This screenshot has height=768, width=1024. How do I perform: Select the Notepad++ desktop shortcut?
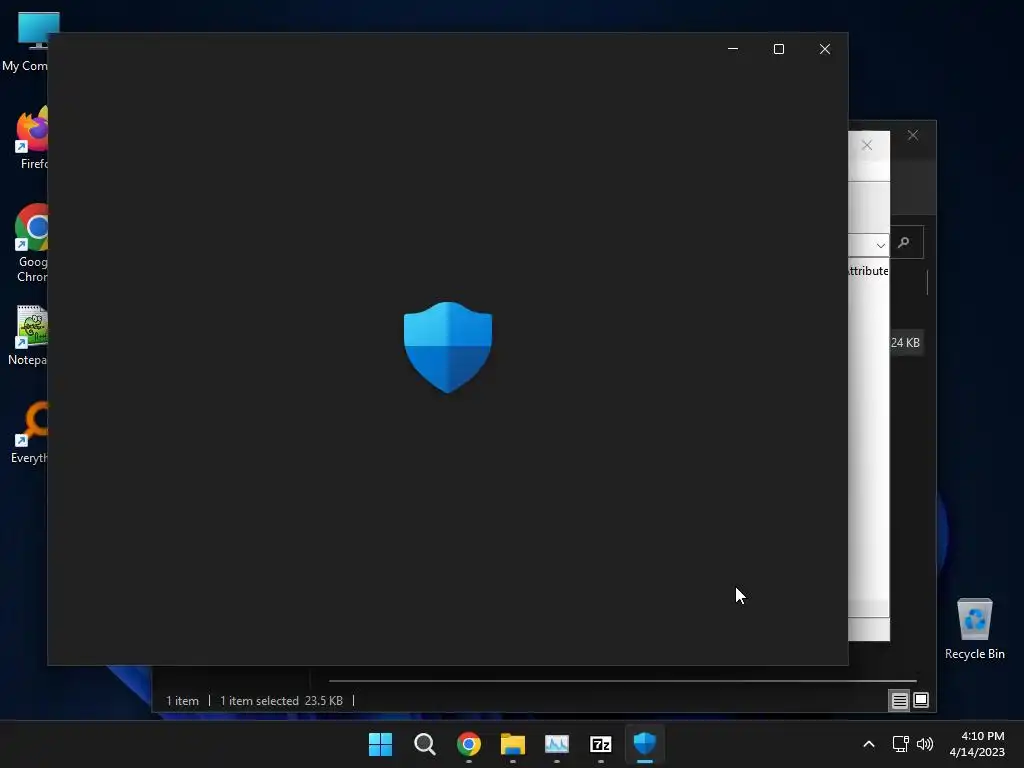[29, 335]
